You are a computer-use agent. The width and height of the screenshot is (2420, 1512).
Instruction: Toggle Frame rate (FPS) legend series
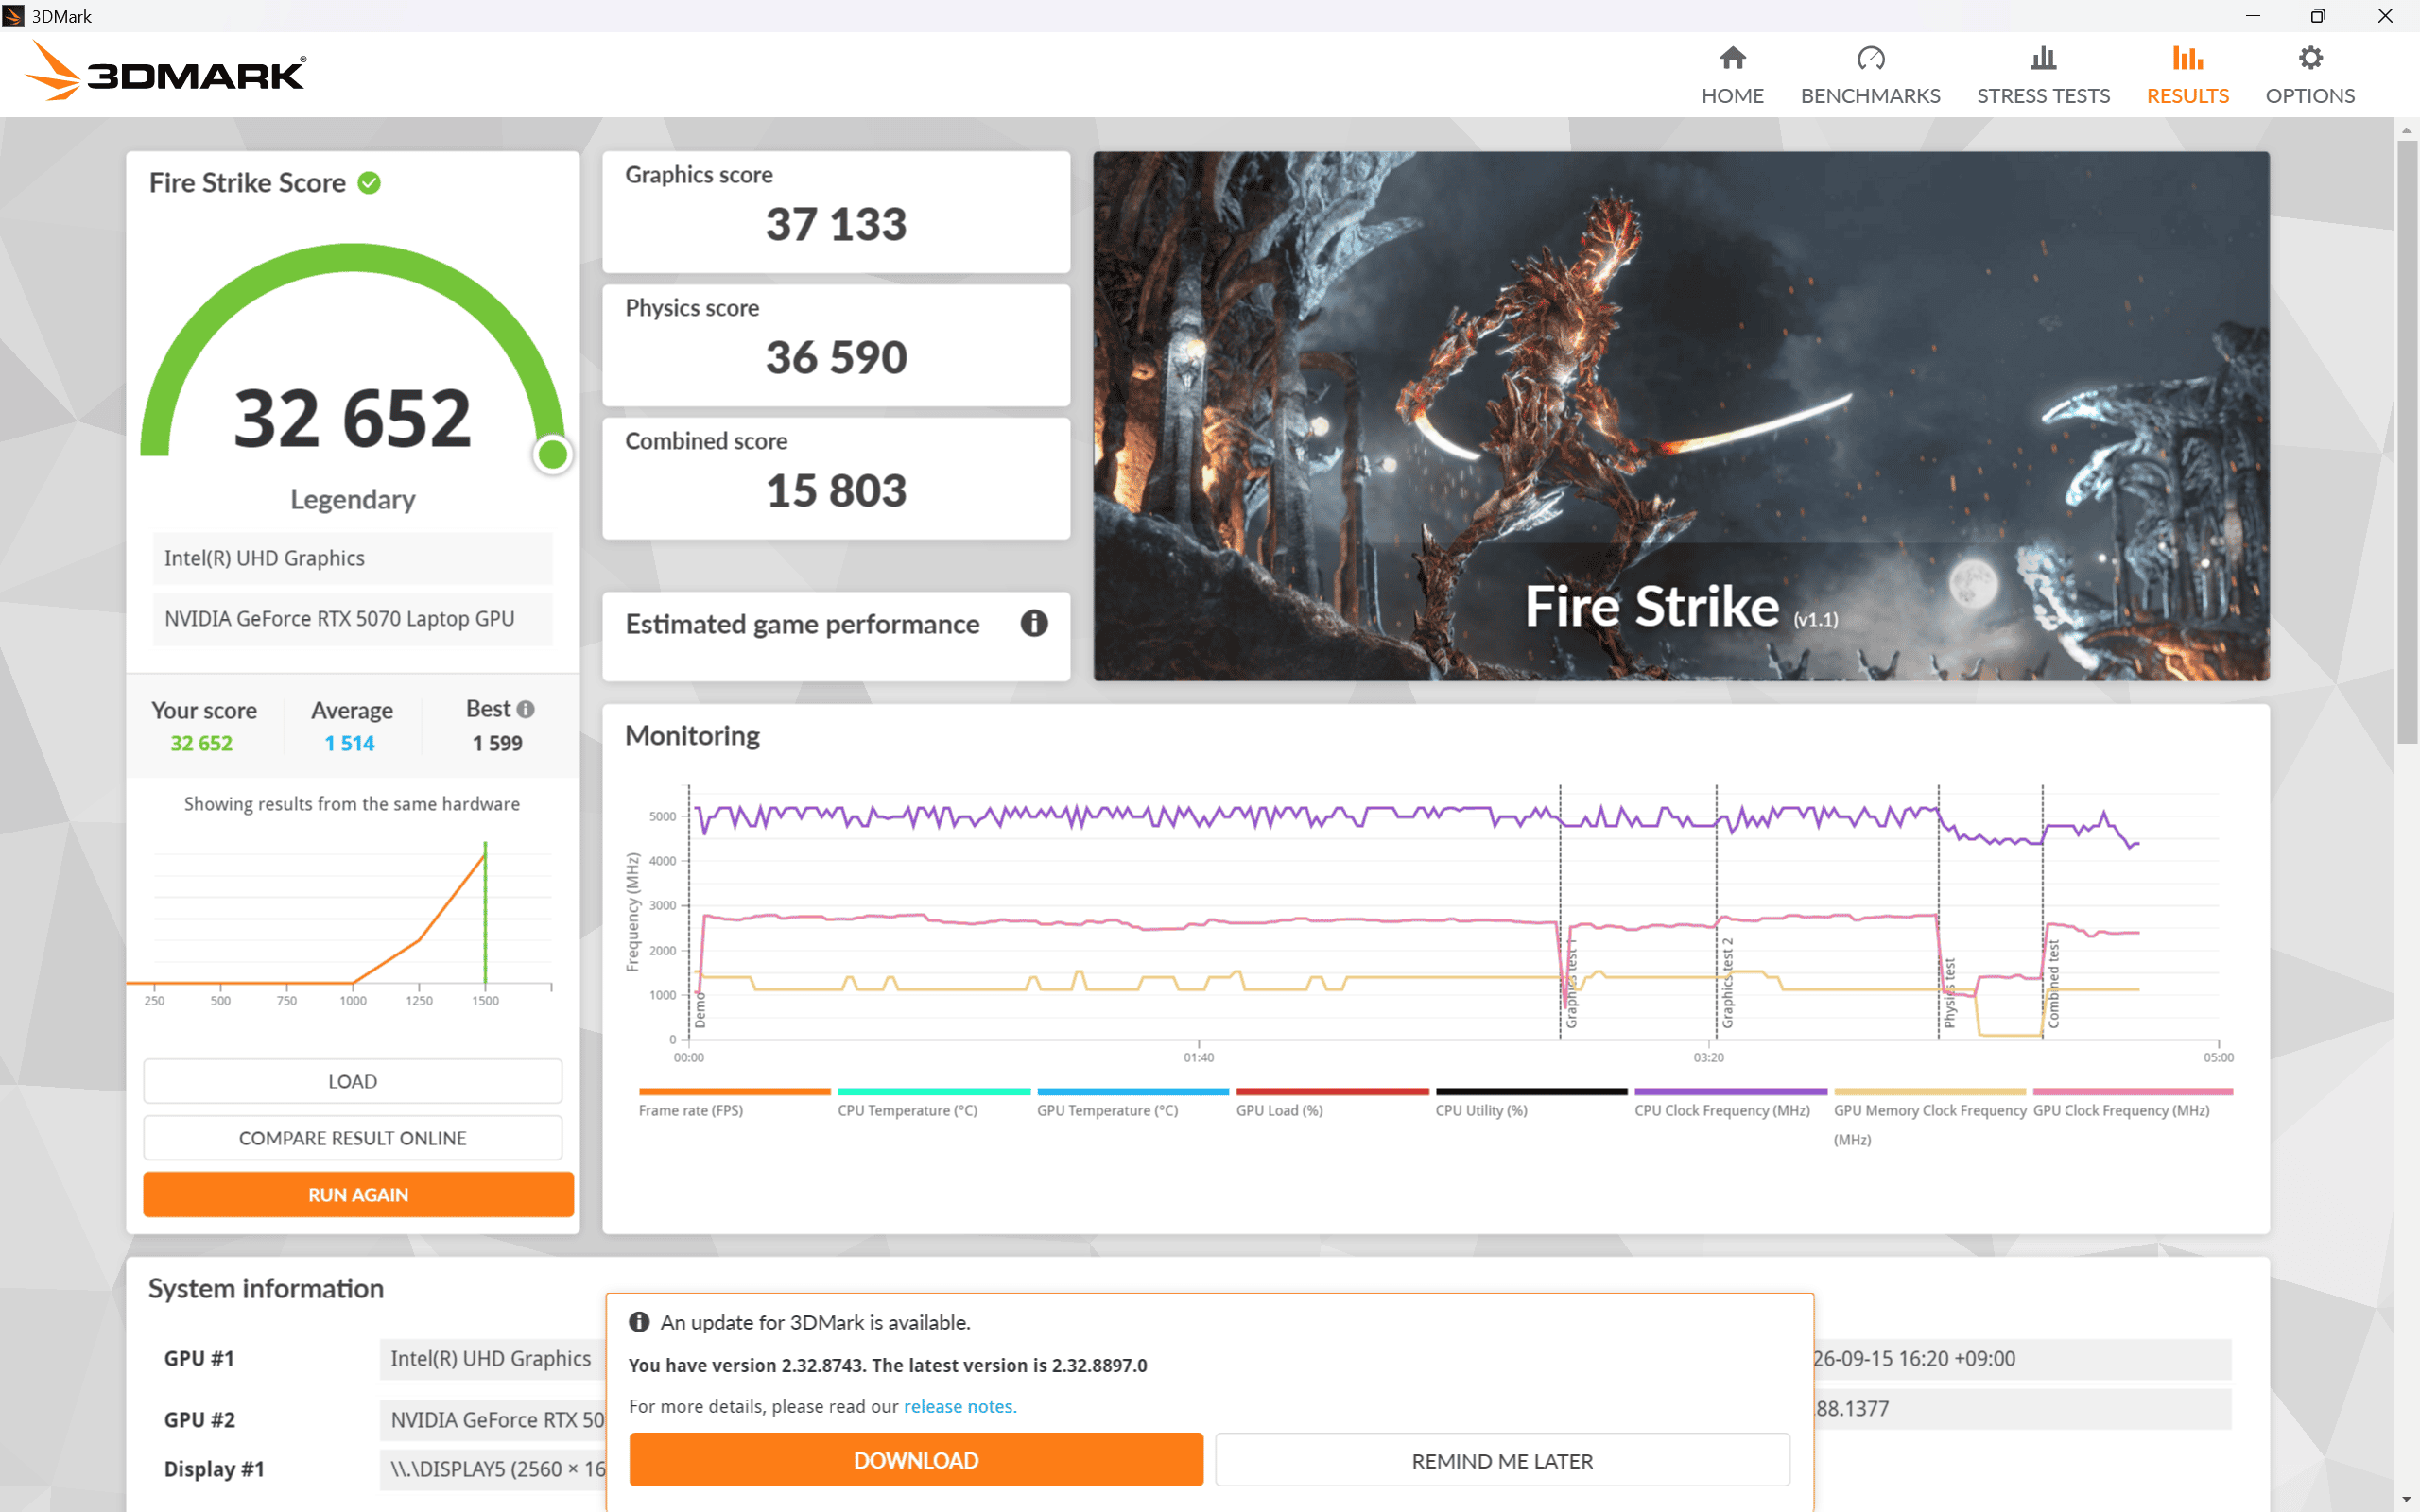[x=734, y=1103]
